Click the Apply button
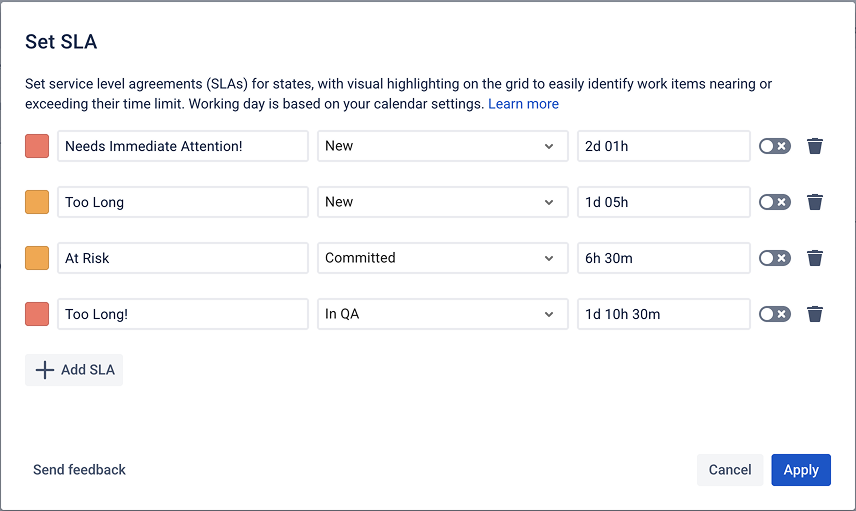 [x=800, y=470]
